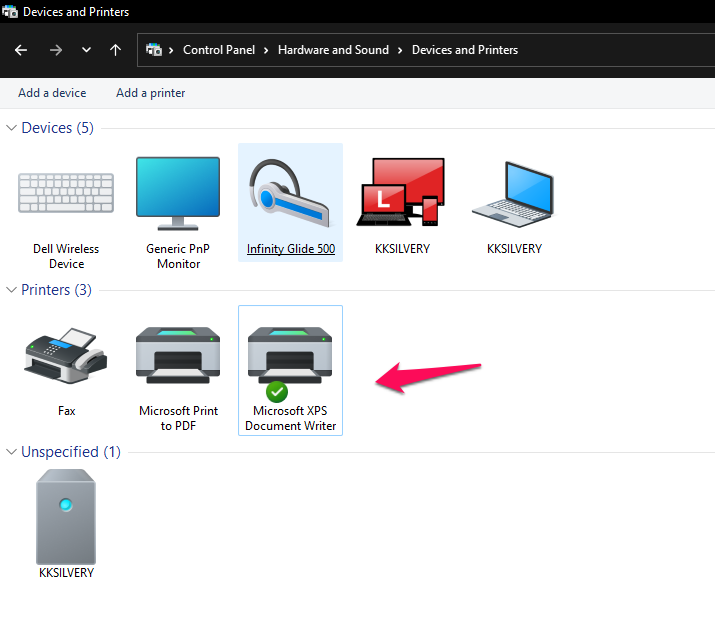Image resolution: width=715 pixels, height=618 pixels.
Task: Click the Generic PnP Monitor label
Action: [x=178, y=256]
